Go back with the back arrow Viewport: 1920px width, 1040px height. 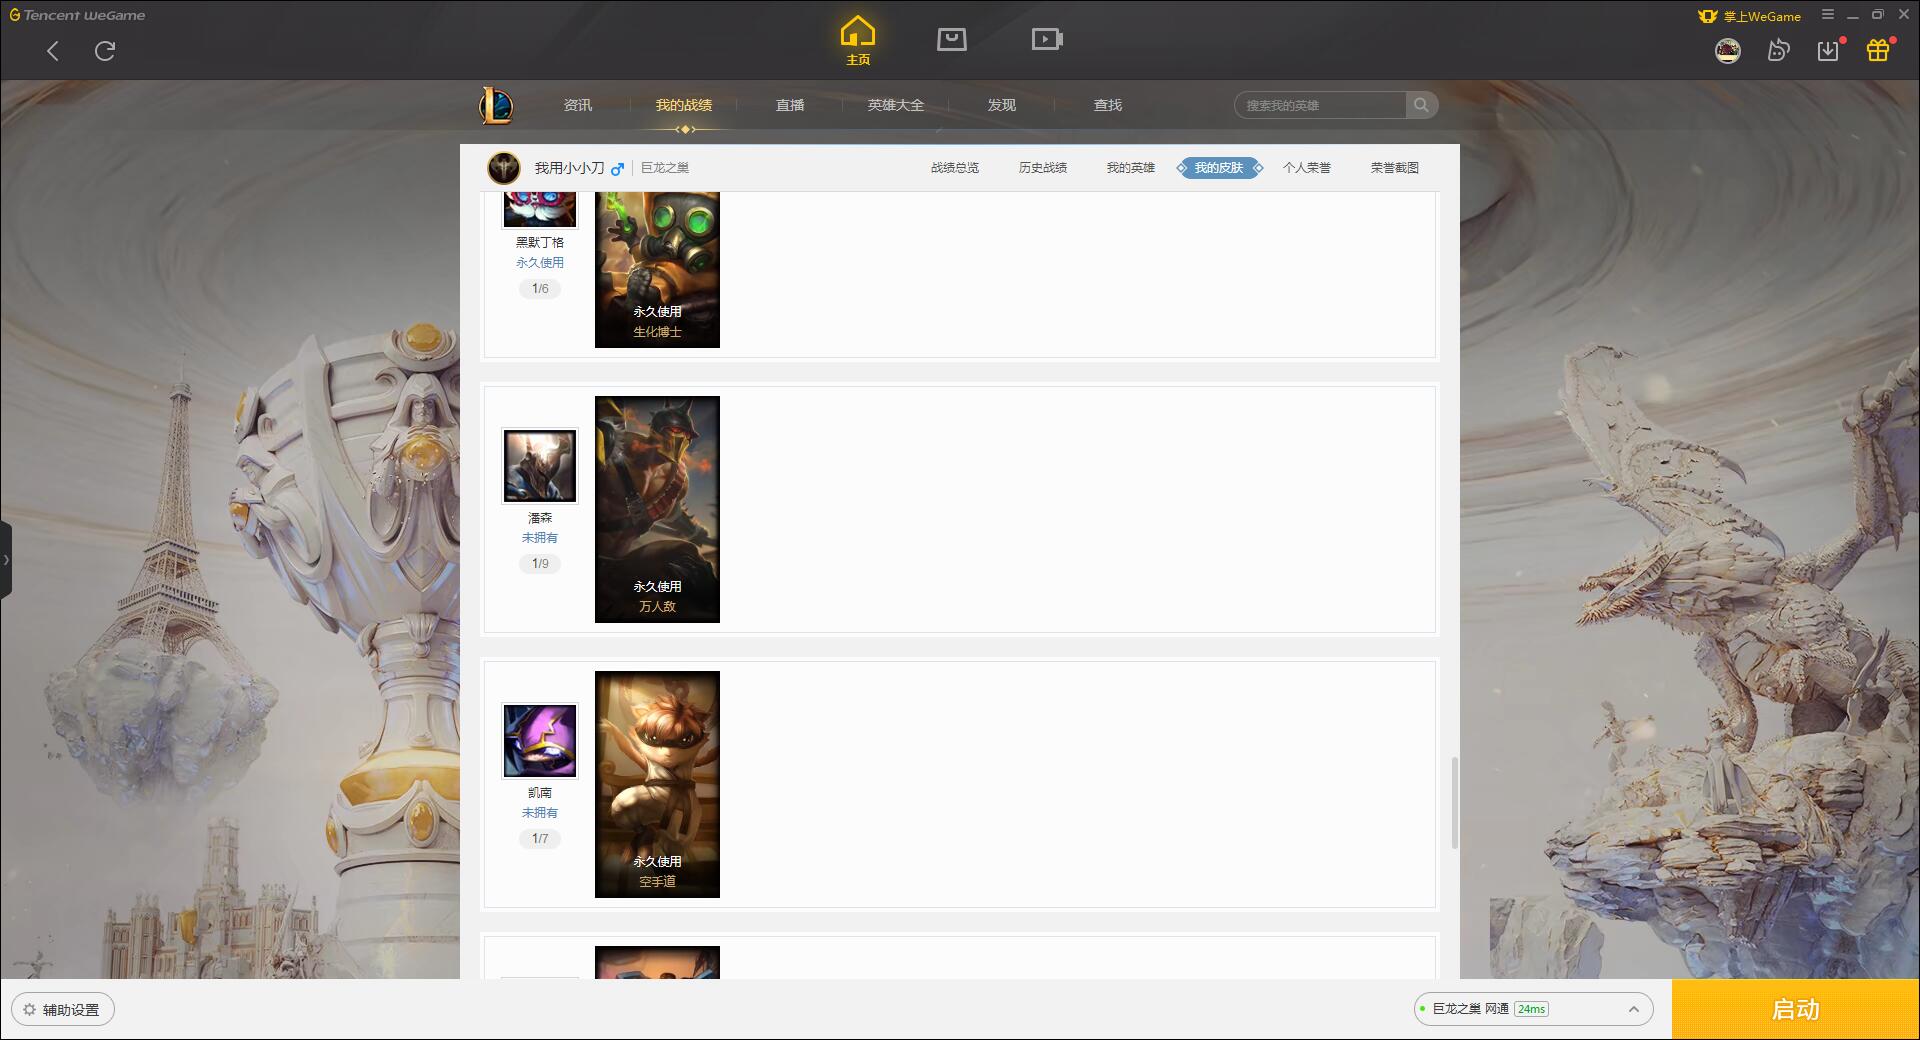(x=53, y=51)
